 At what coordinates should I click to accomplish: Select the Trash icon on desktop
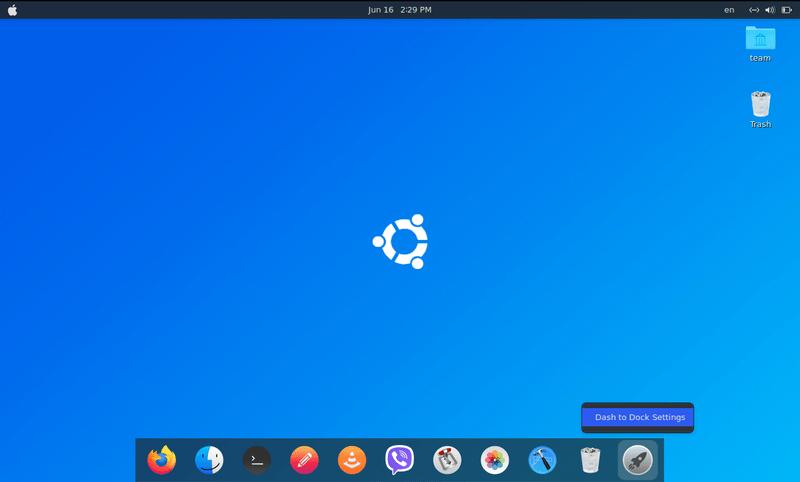760,108
